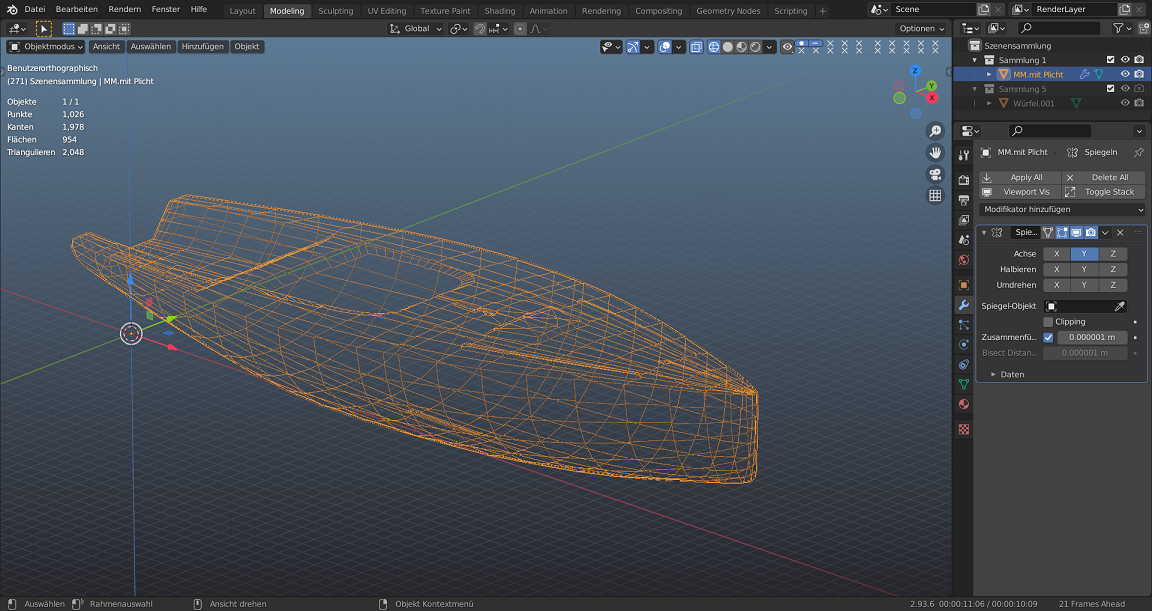Click the pan view hand gizmo
Screen dimensions: 1152x611
(x=935, y=153)
